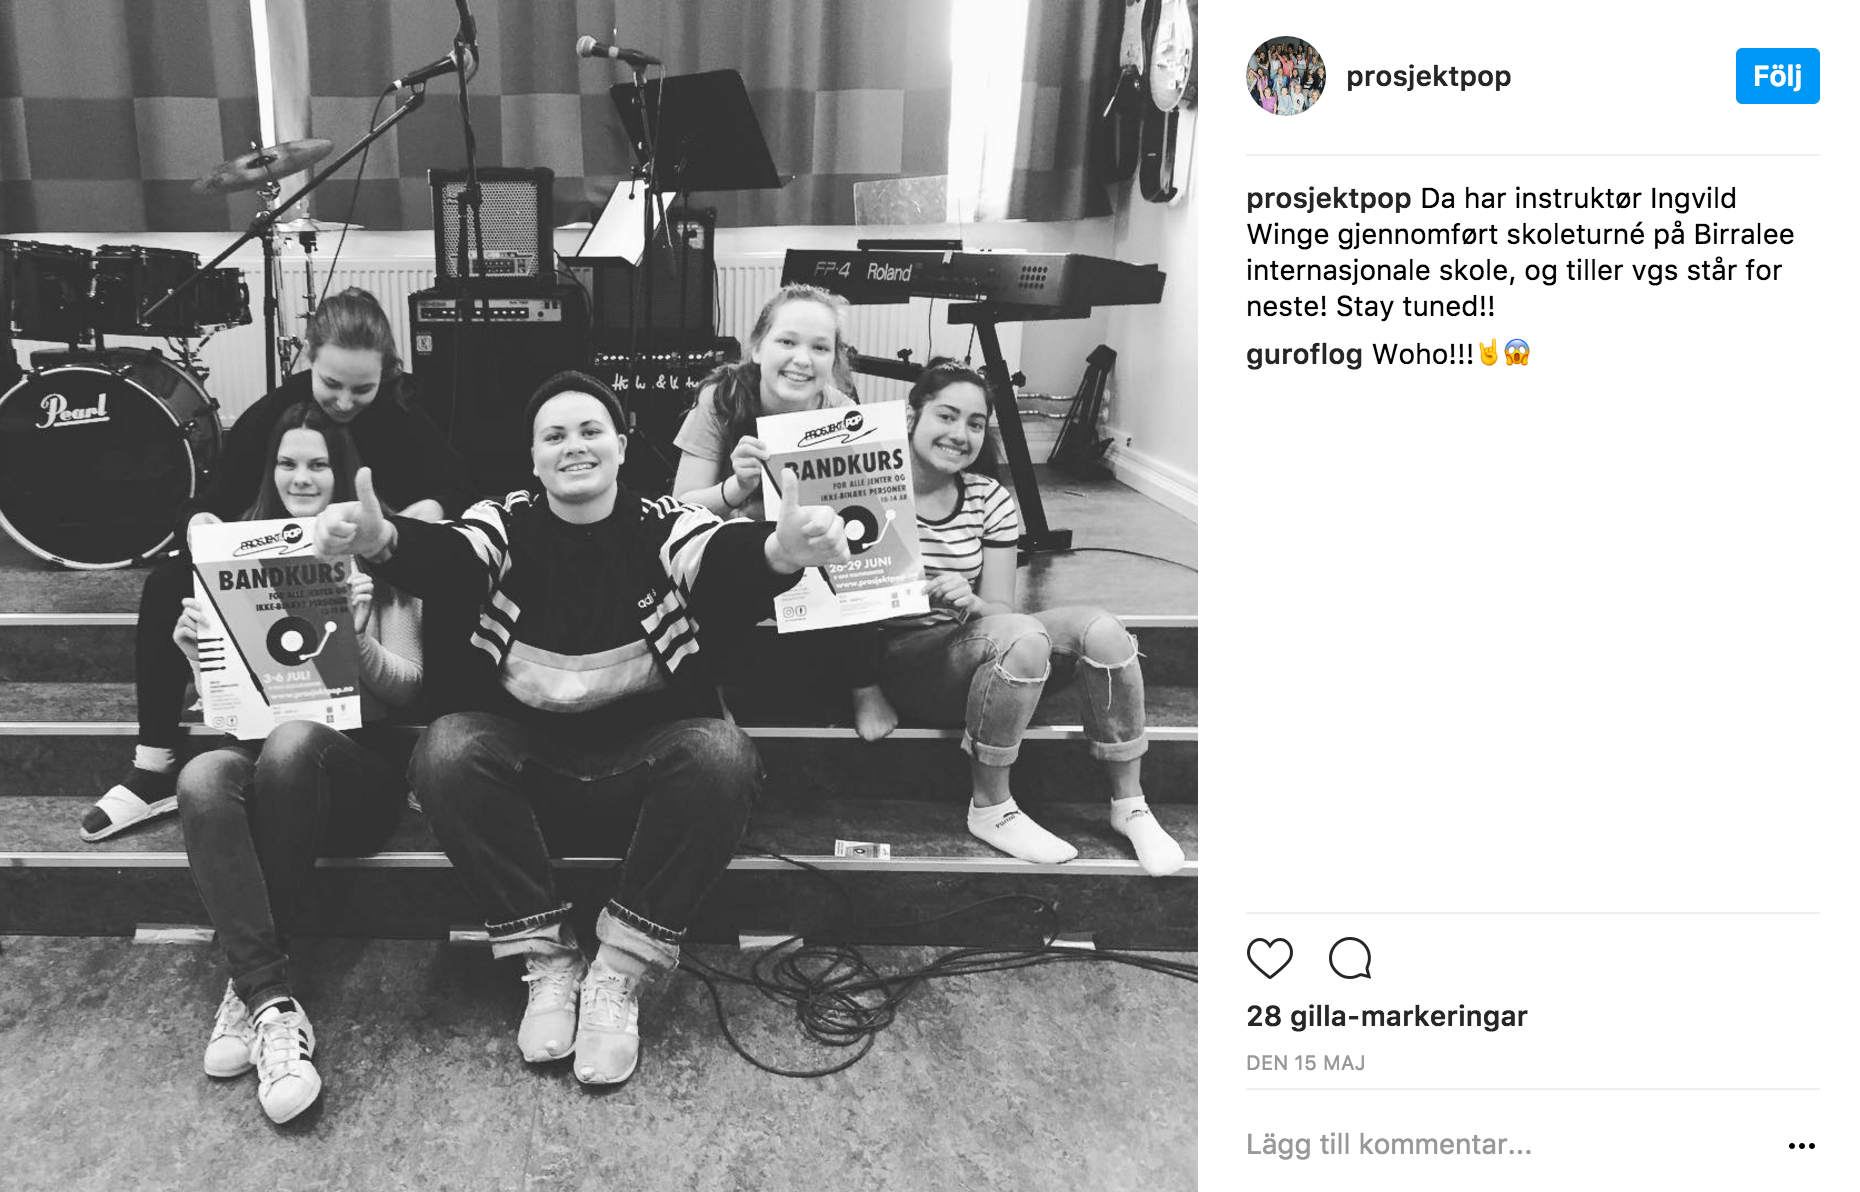This screenshot has width=1860, height=1192.
Task: Click the rock hand emoji in the comment
Action: (x=1488, y=353)
